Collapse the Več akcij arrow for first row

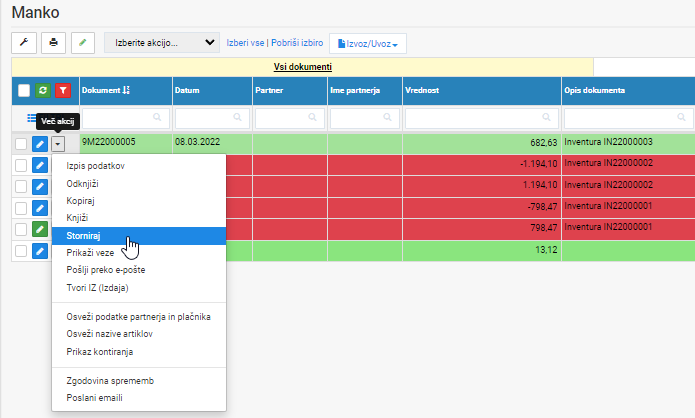coord(58,144)
